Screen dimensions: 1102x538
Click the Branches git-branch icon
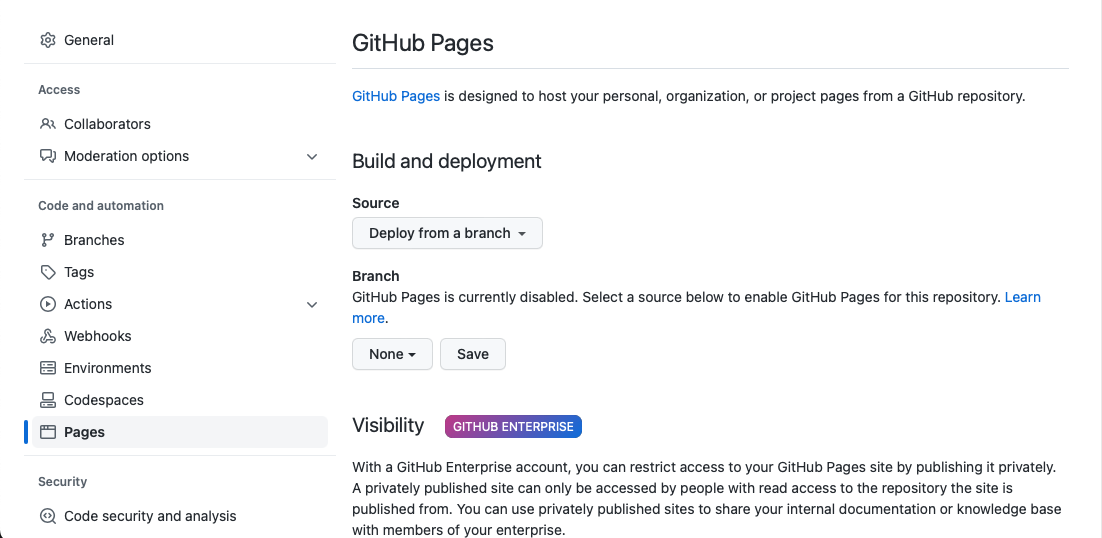48,240
